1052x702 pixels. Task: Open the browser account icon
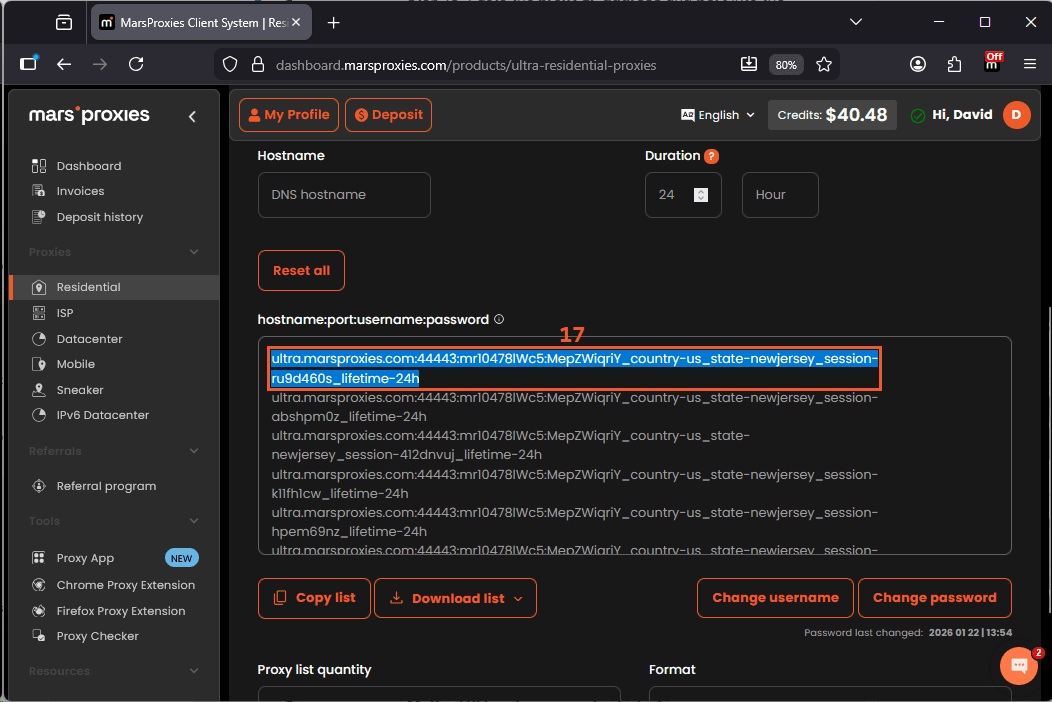[x=917, y=64]
